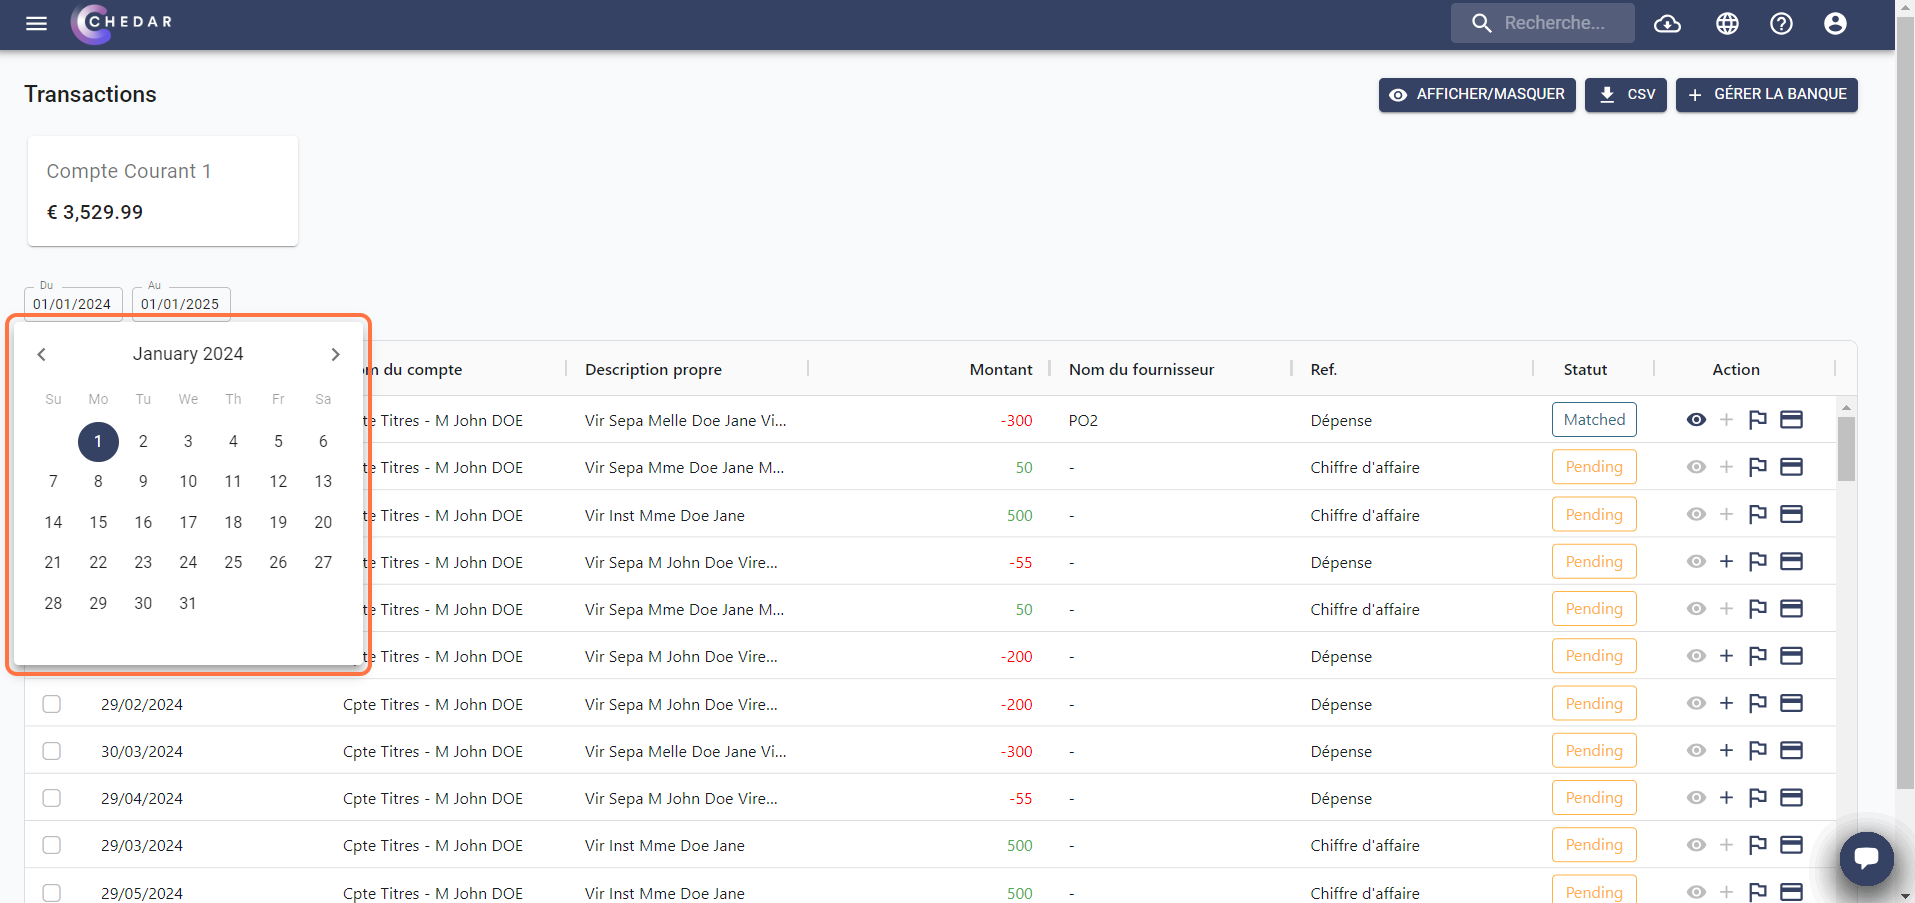1915x903 pixels.
Task: Click the AFFICHER/MASQUER button
Action: [x=1477, y=95]
